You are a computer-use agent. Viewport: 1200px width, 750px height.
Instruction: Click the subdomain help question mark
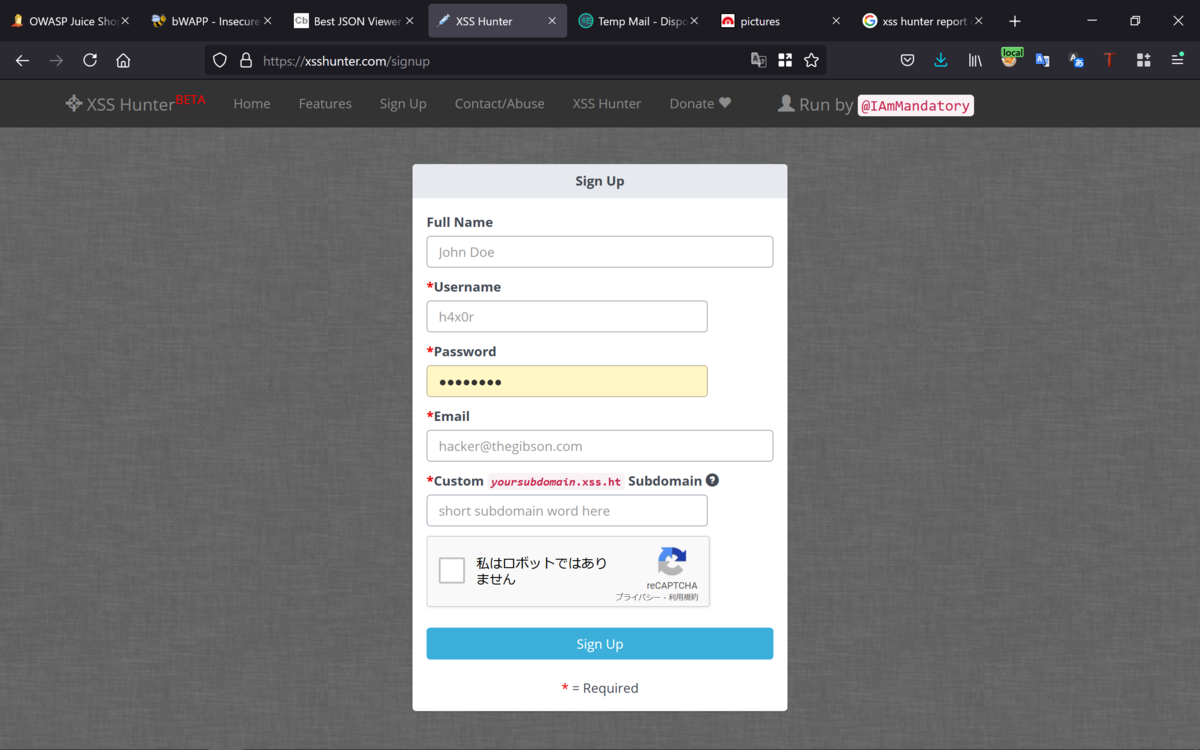click(x=712, y=480)
